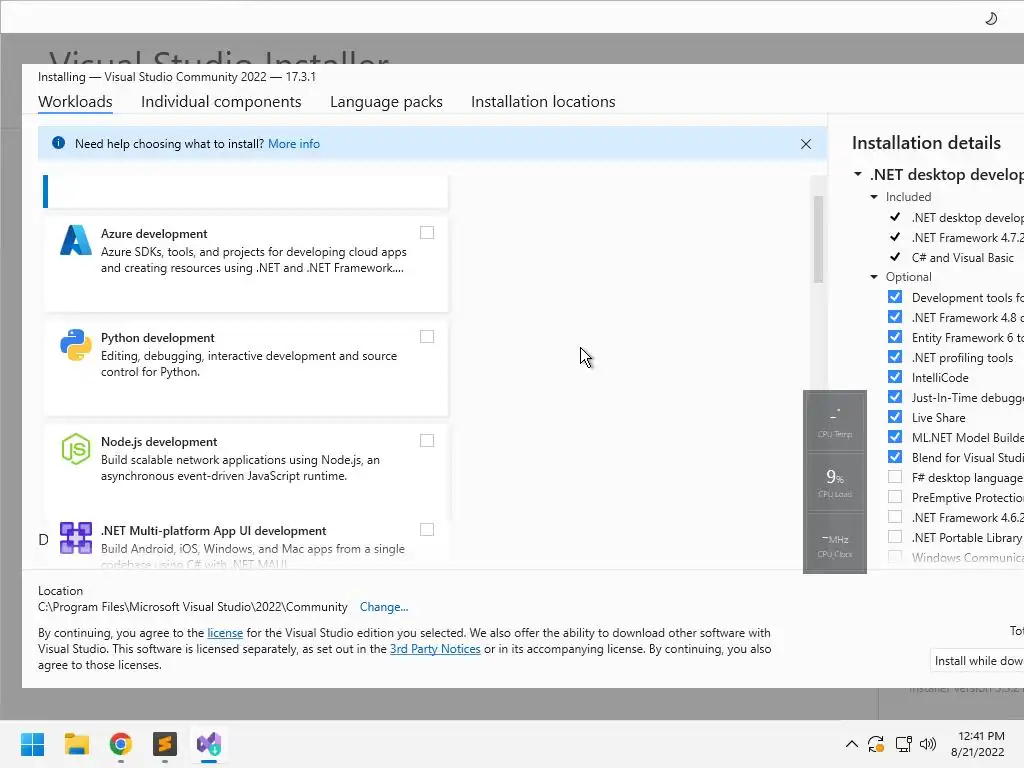Dismiss the help banner with the X
Image resolution: width=1024 pixels, height=768 pixels.
806,144
